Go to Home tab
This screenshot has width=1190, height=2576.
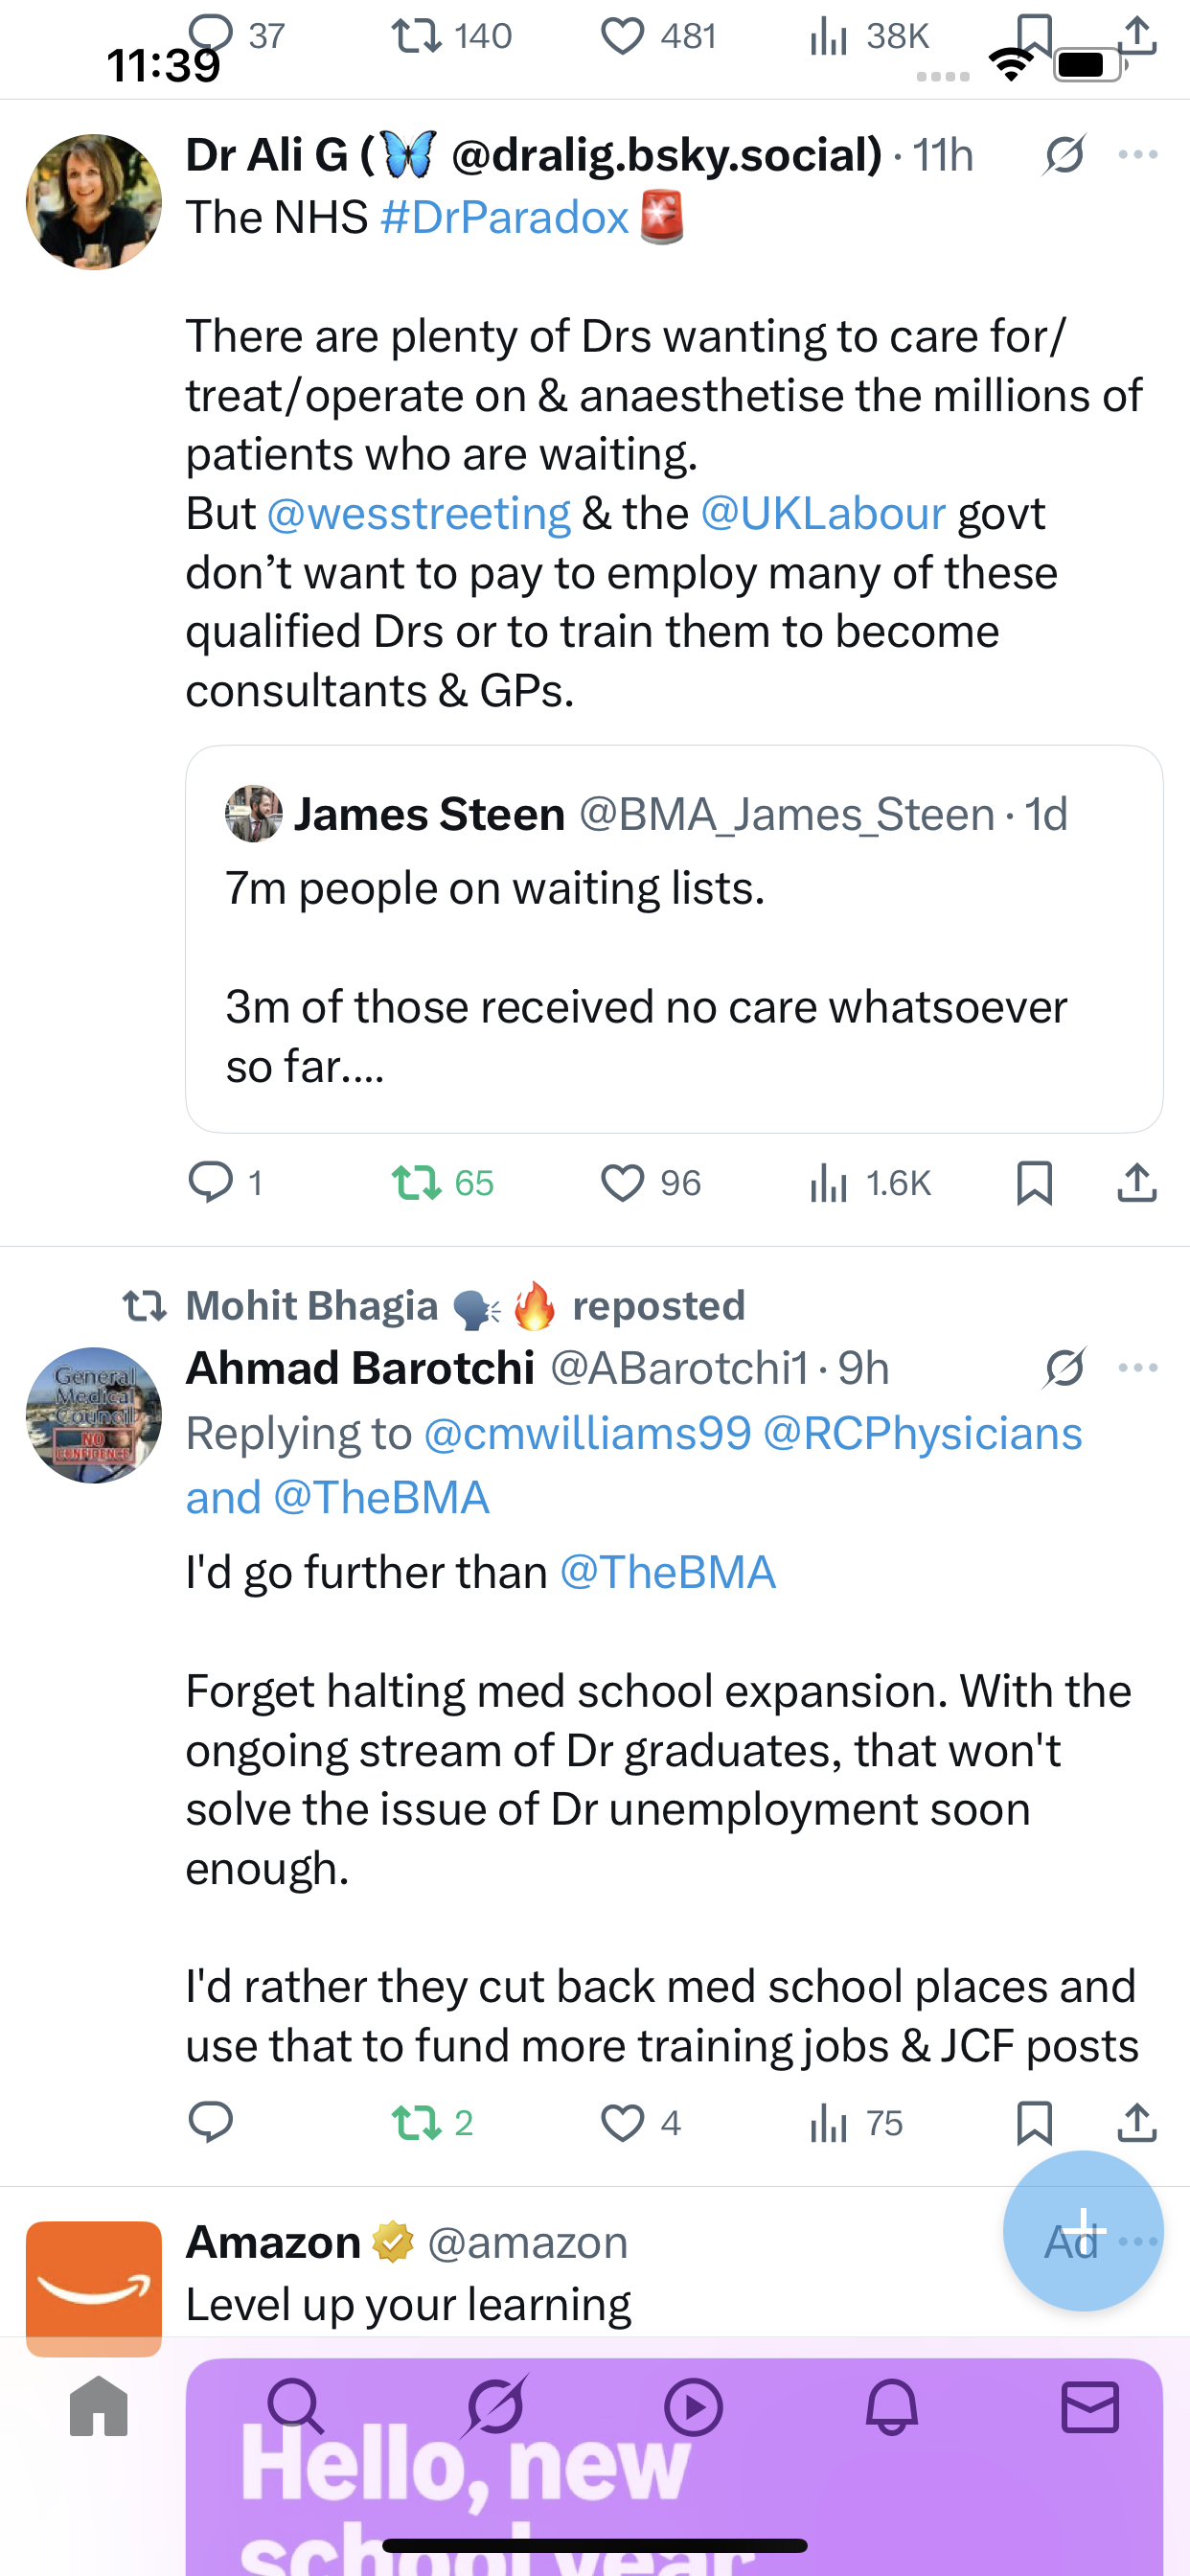(x=98, y=2406)
